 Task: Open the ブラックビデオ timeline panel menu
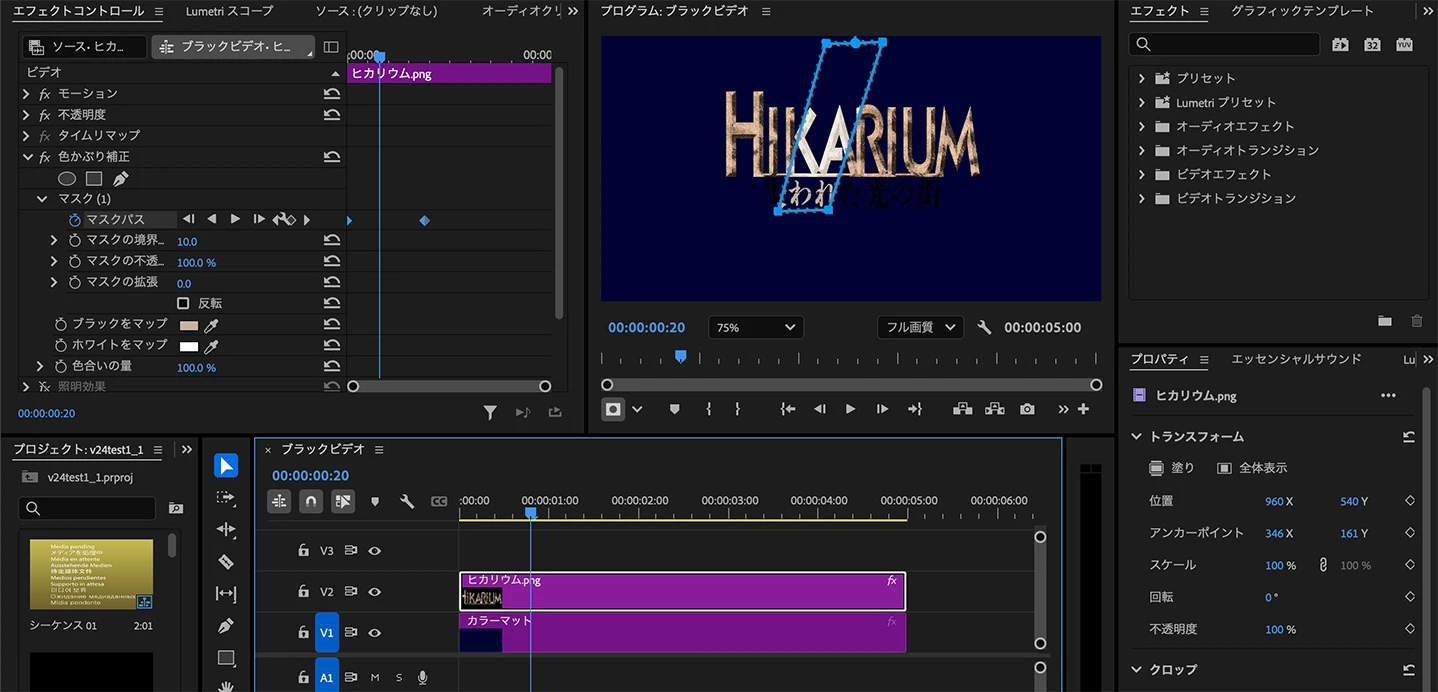(378, 450)
